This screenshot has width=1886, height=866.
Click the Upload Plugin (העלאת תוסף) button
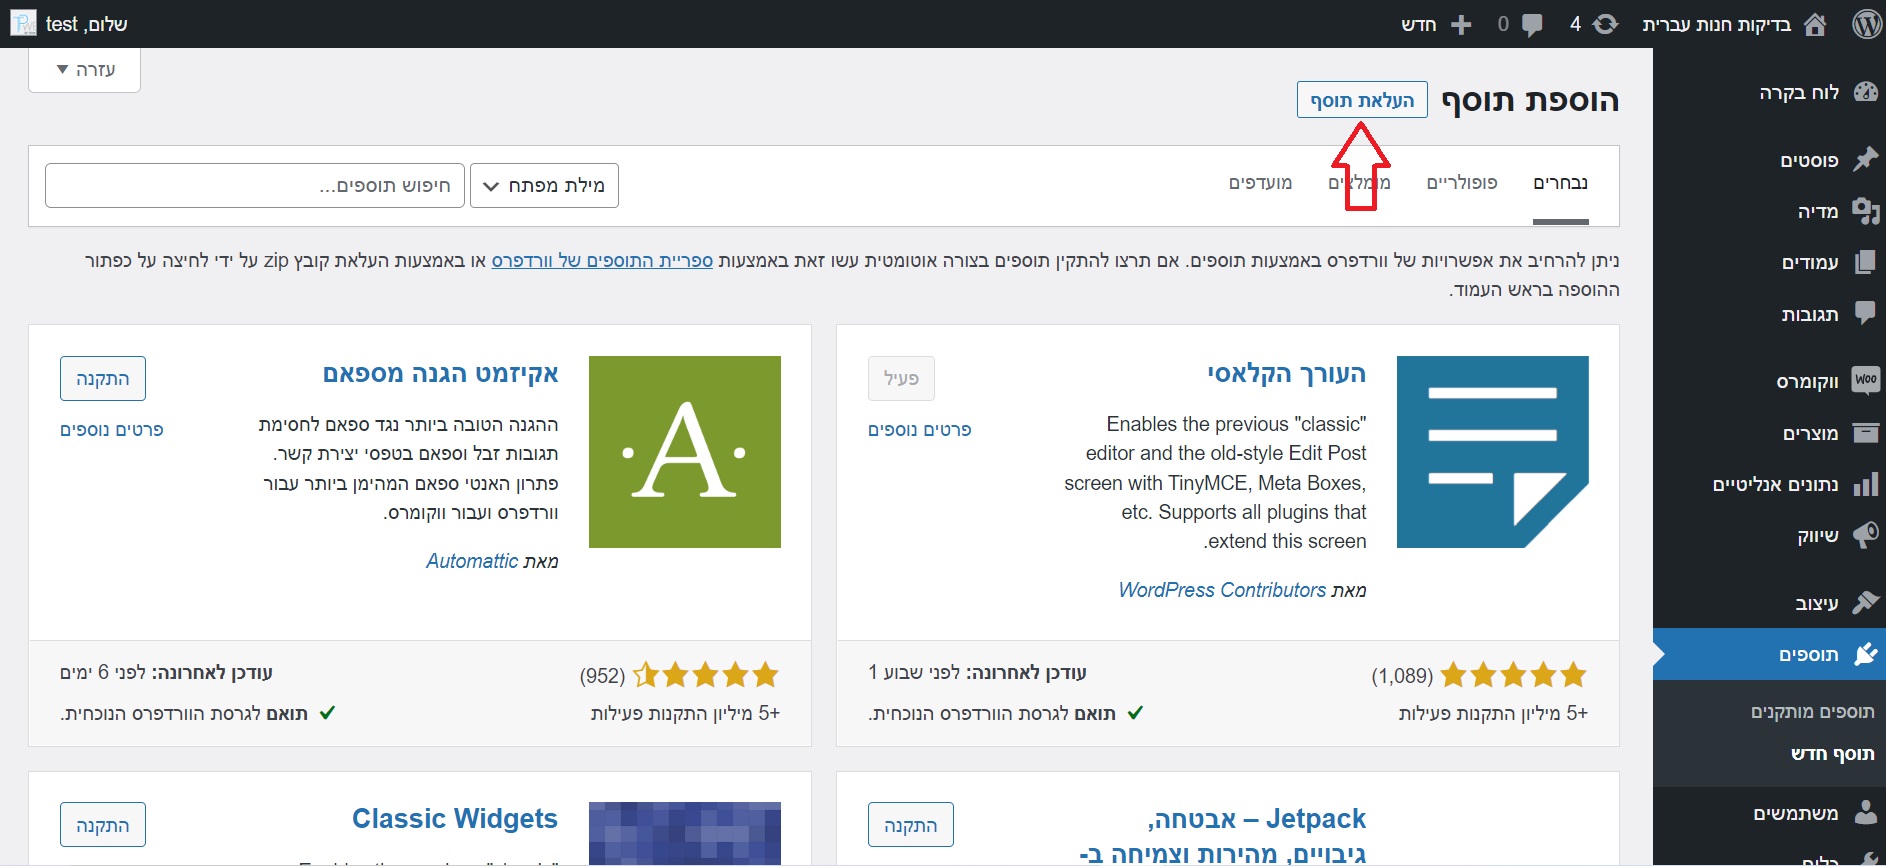pos(1362,100)
